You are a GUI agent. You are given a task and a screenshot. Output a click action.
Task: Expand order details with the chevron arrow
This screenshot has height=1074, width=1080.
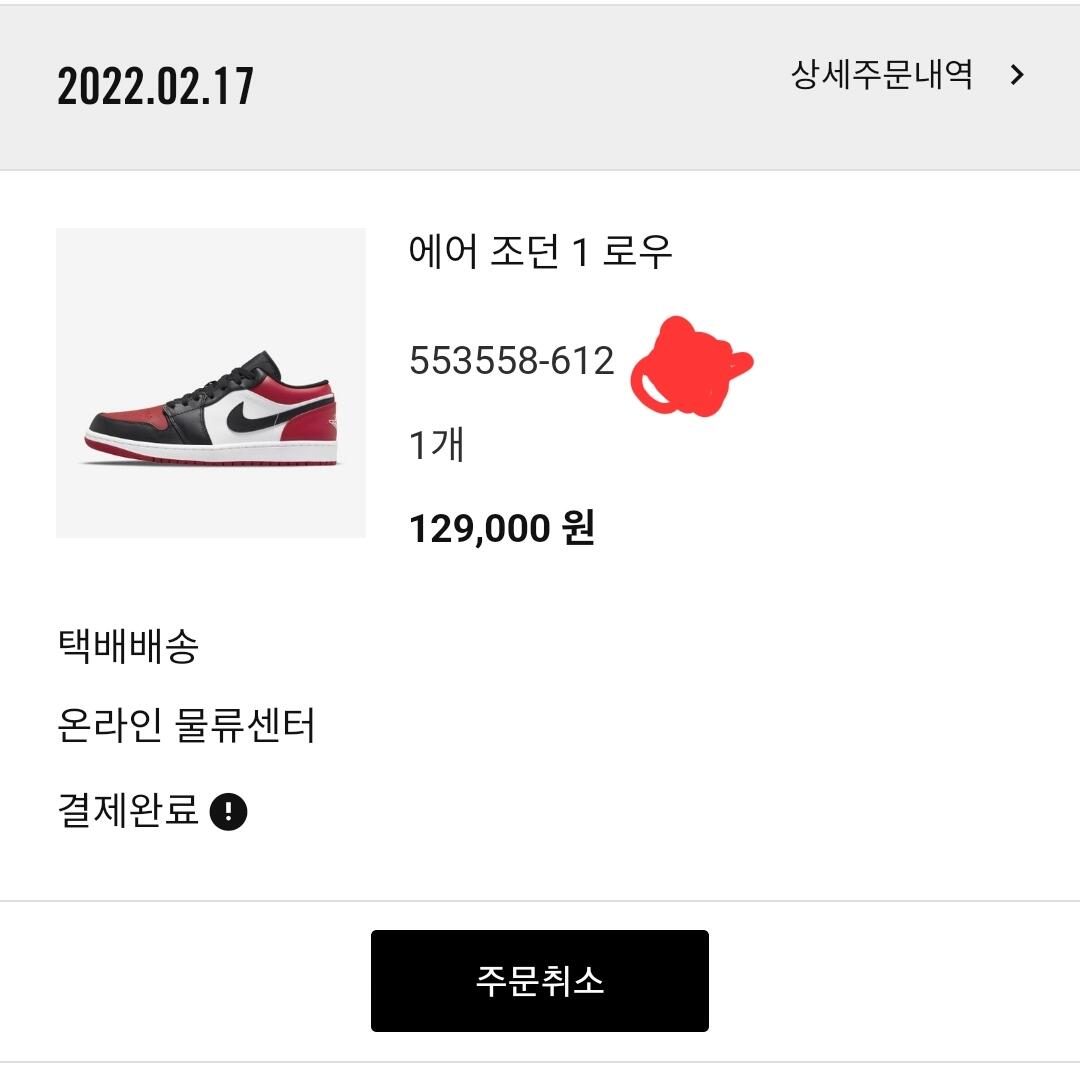(x=1017, y=75)
